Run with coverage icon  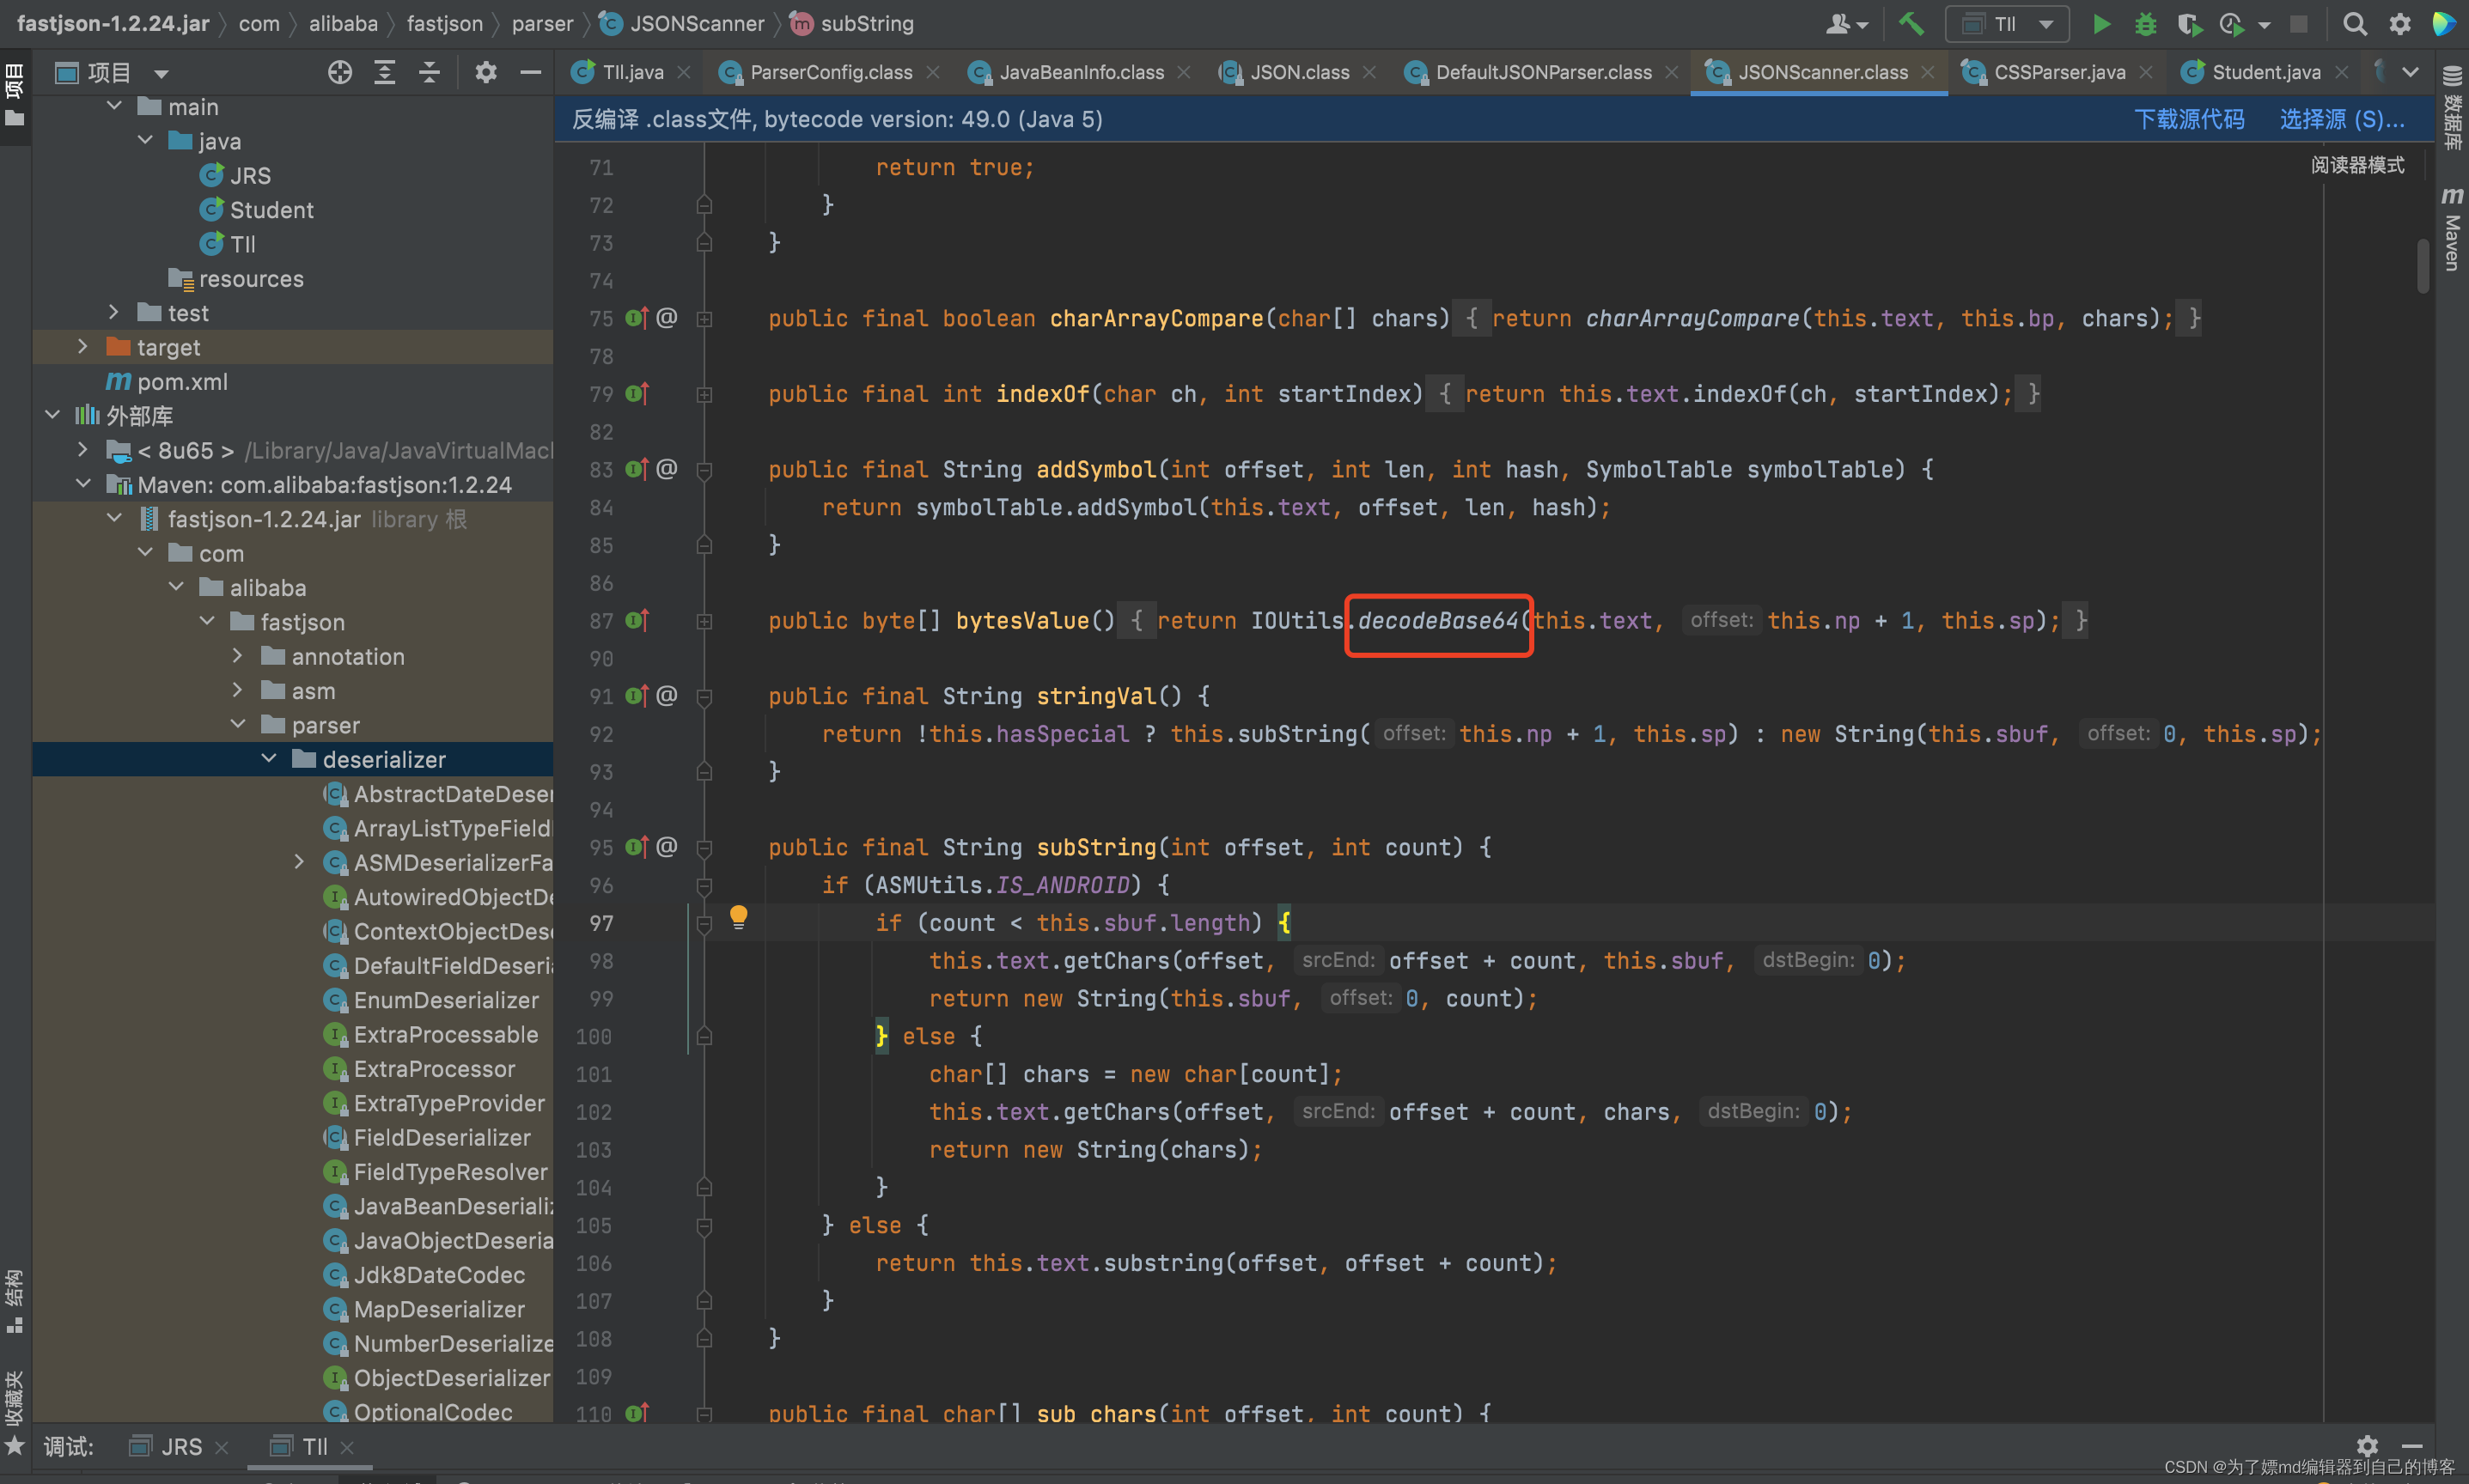tap(2189, 24)
